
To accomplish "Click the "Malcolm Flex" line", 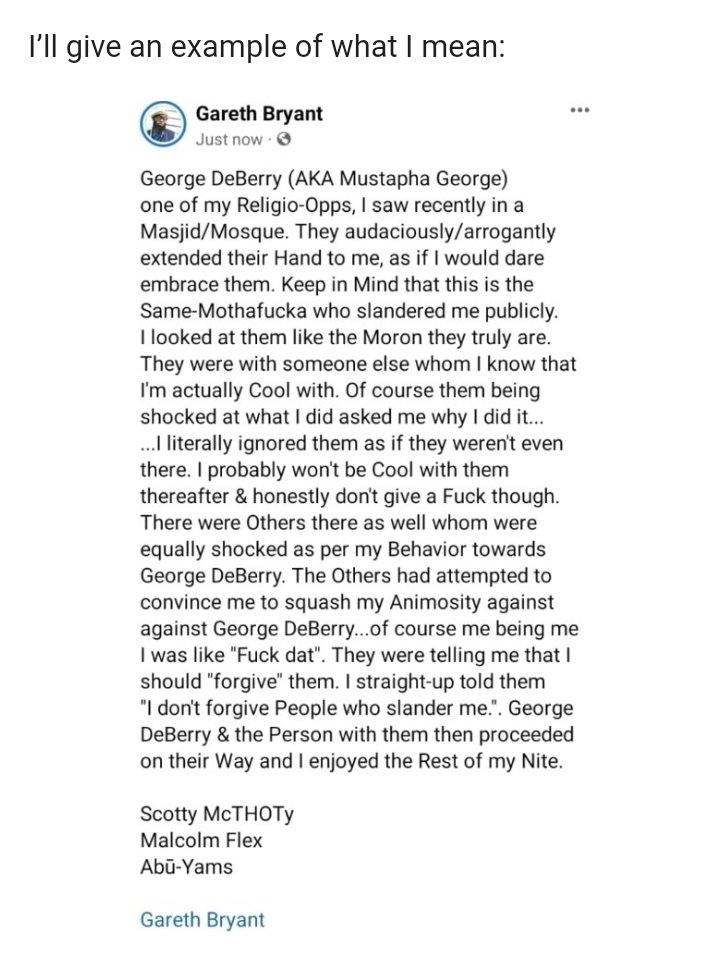I will [x=200, y=841].
